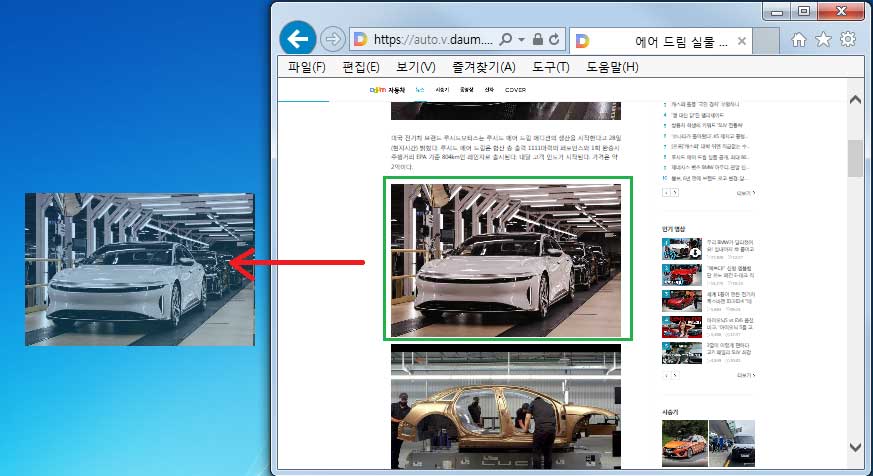
Task: Open the 도구(T) menu
Action: point(551,67)
